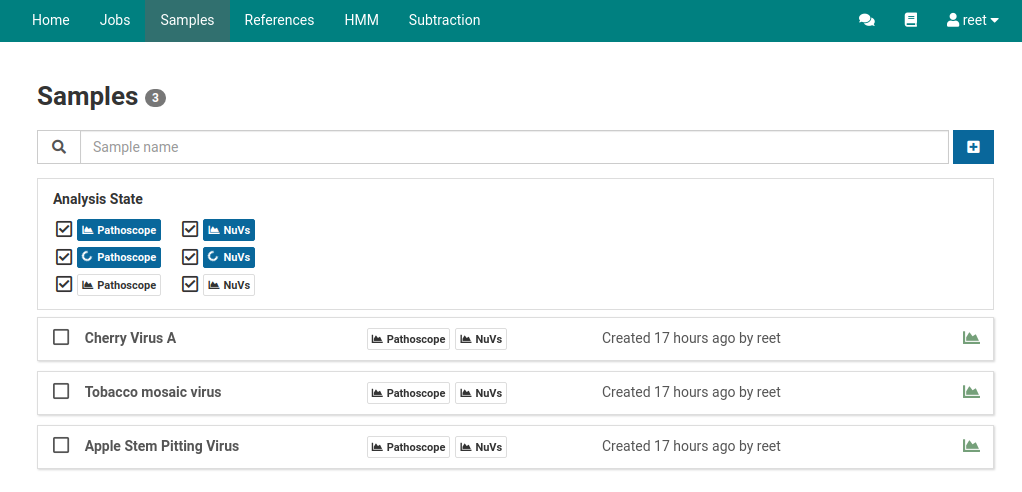Click the create sample plus button
Image resolution: width=1022 pixels, height=492 pixels.
point(973,147)
